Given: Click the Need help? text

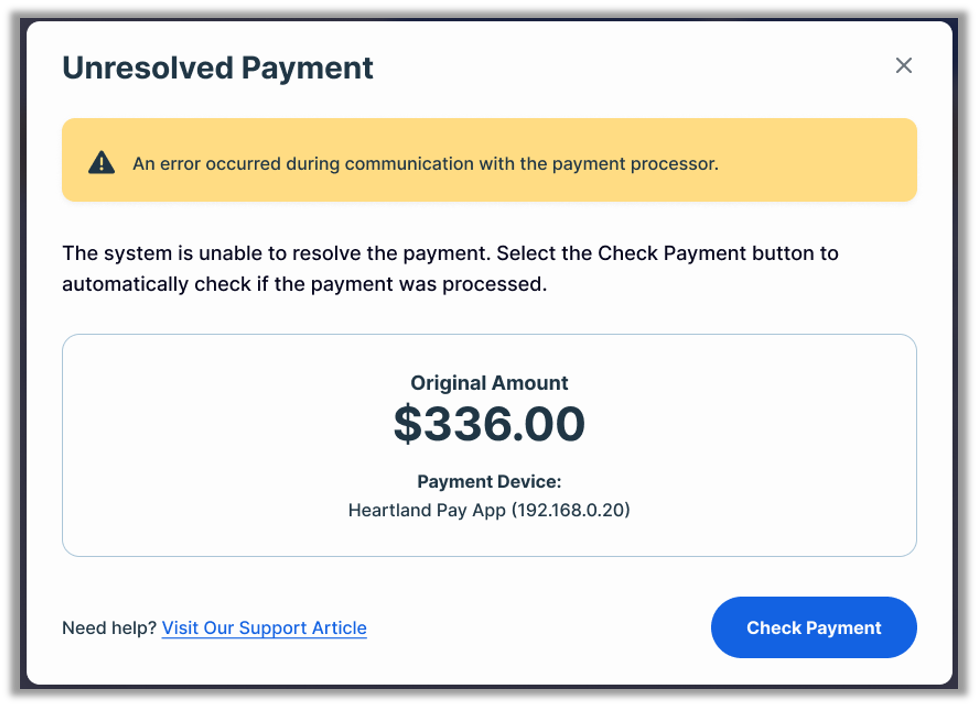Looking at the screenshot, I should click(107, 628).
